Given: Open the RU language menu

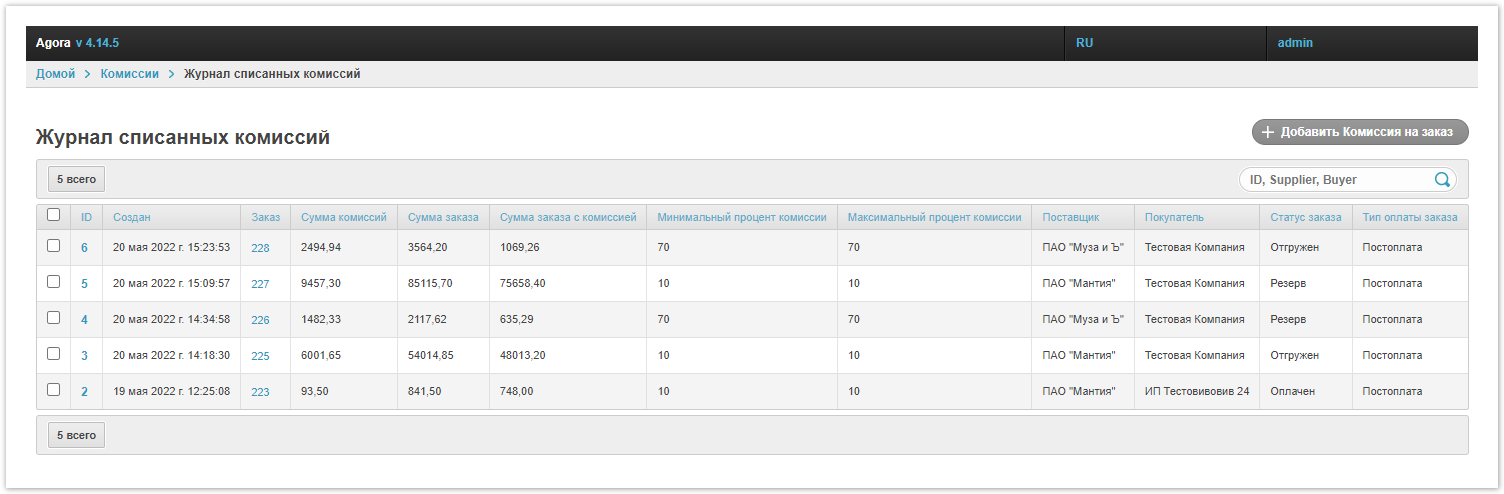Looking at the screenshot, I should tap(1084, 43).
